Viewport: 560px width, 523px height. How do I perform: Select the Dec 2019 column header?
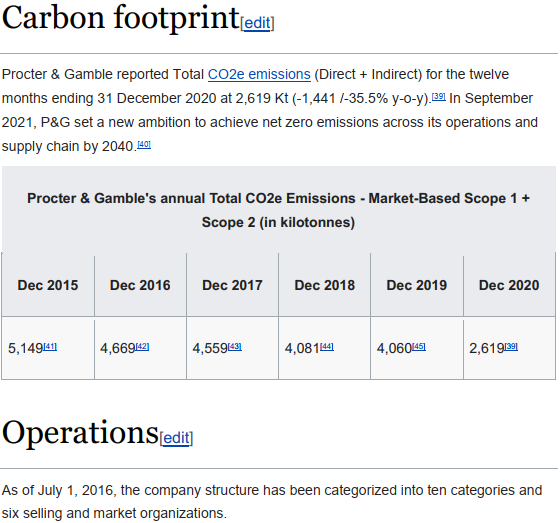tap(417, 285)
